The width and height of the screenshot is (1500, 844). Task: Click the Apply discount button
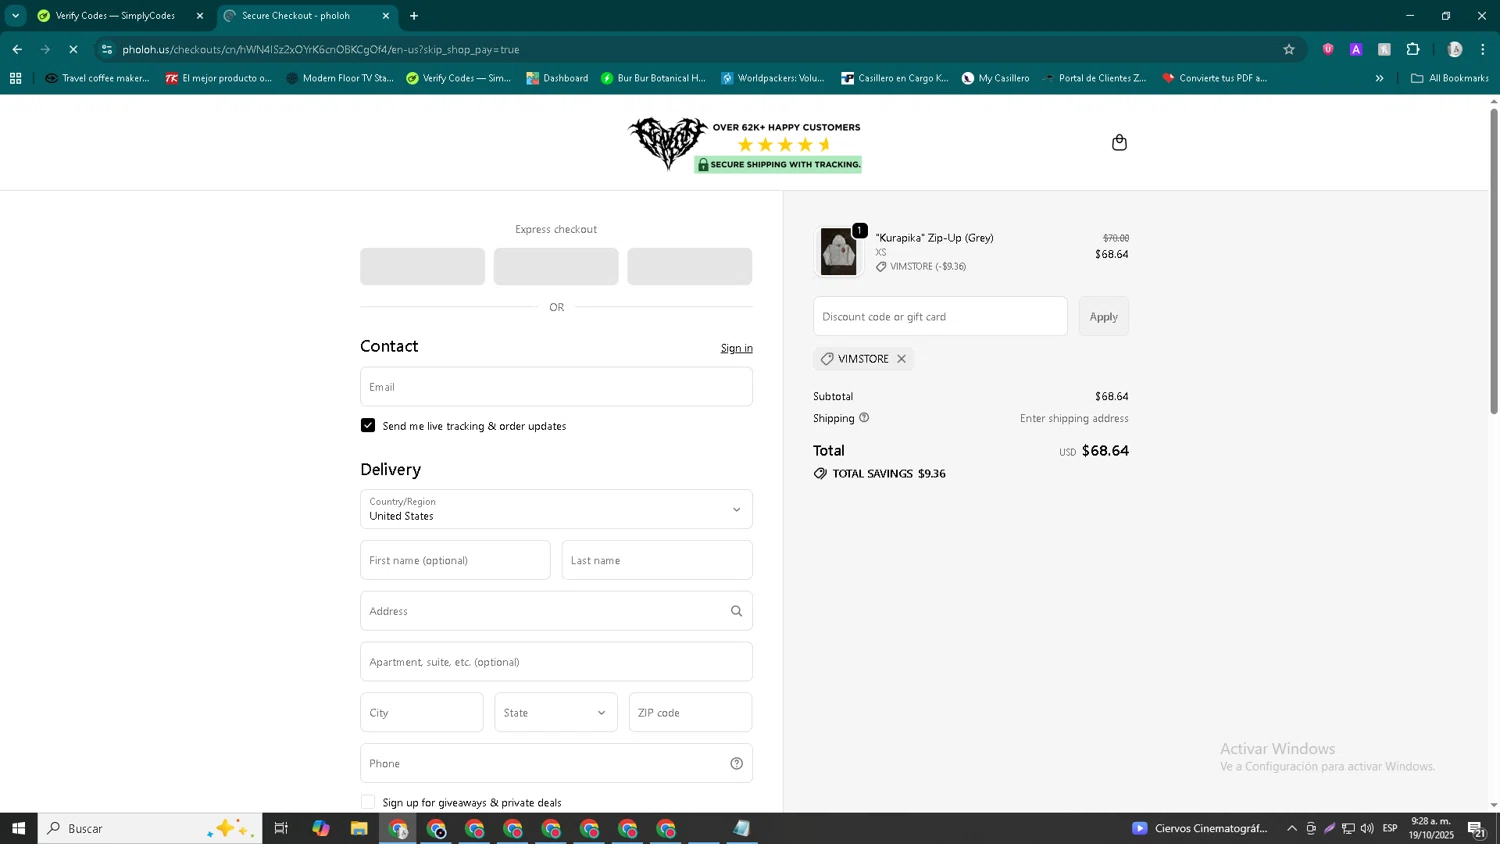[x=1104, y=316]
